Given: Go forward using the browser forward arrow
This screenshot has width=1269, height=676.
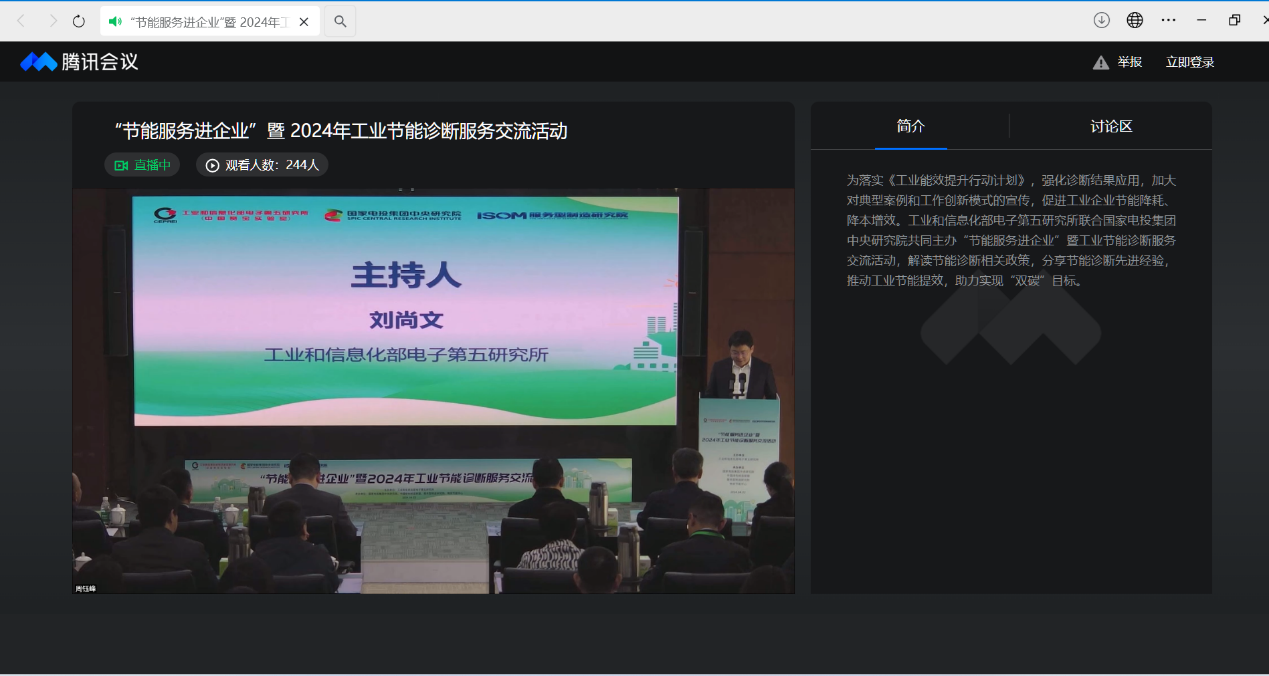Looking at the screenshot, I should (52, 21).
